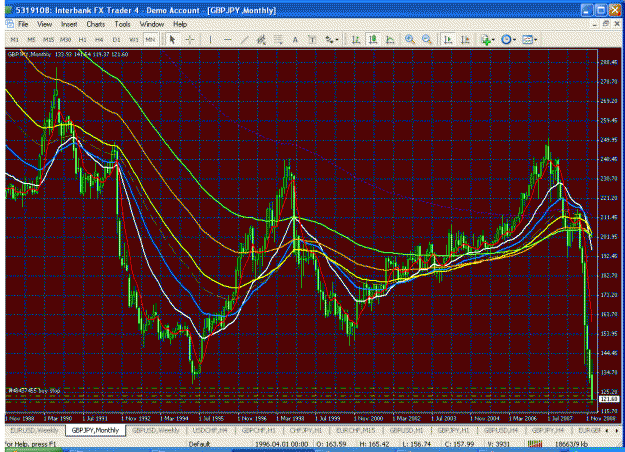Click the clock Periods icon
The image size is (625, 452).
click(506, 39)
